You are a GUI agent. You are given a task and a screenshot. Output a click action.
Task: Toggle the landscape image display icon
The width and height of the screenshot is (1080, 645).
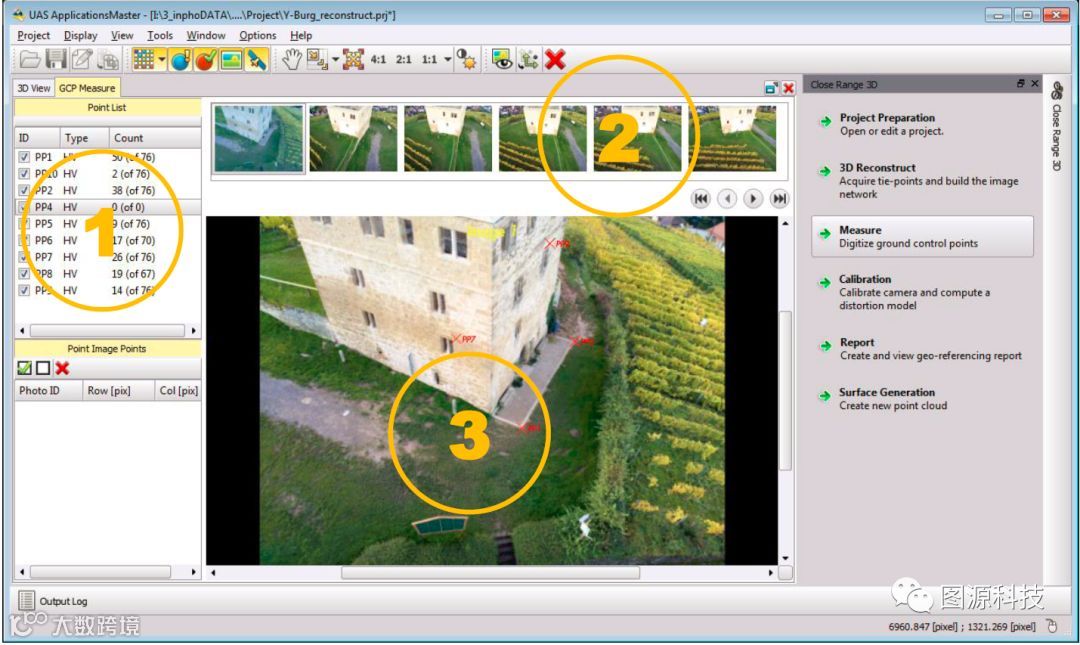(231, 60)
